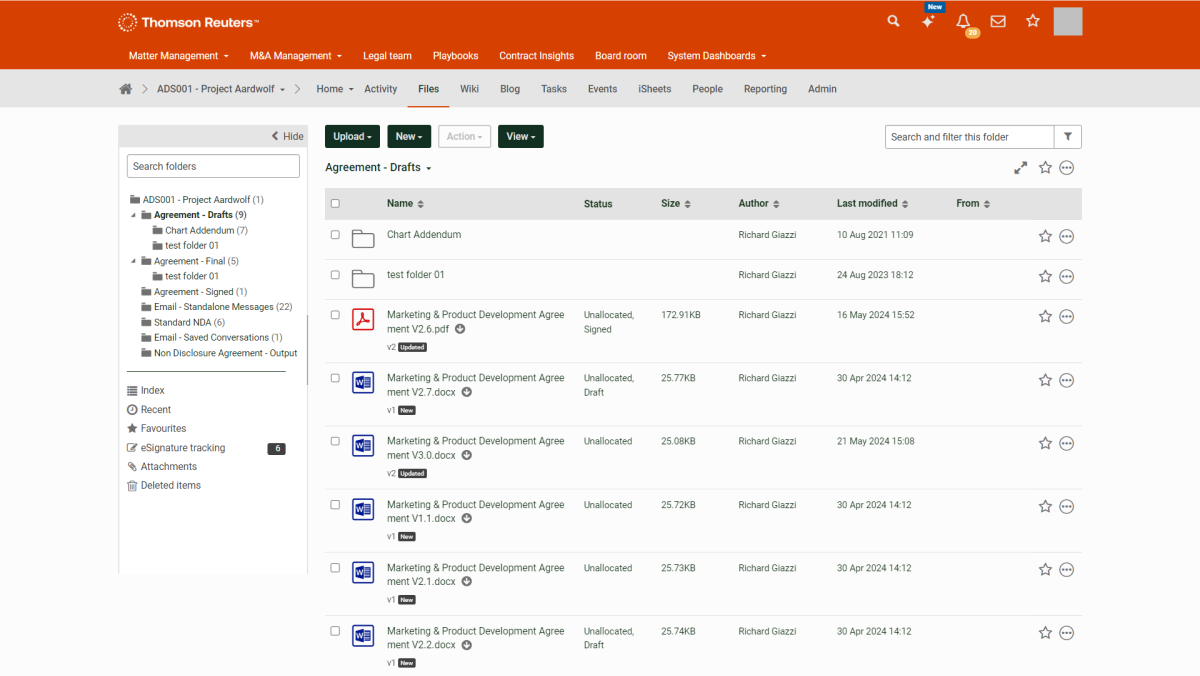
Task: Expand folder view to full screen
Action: click(x=1020, y=168)
